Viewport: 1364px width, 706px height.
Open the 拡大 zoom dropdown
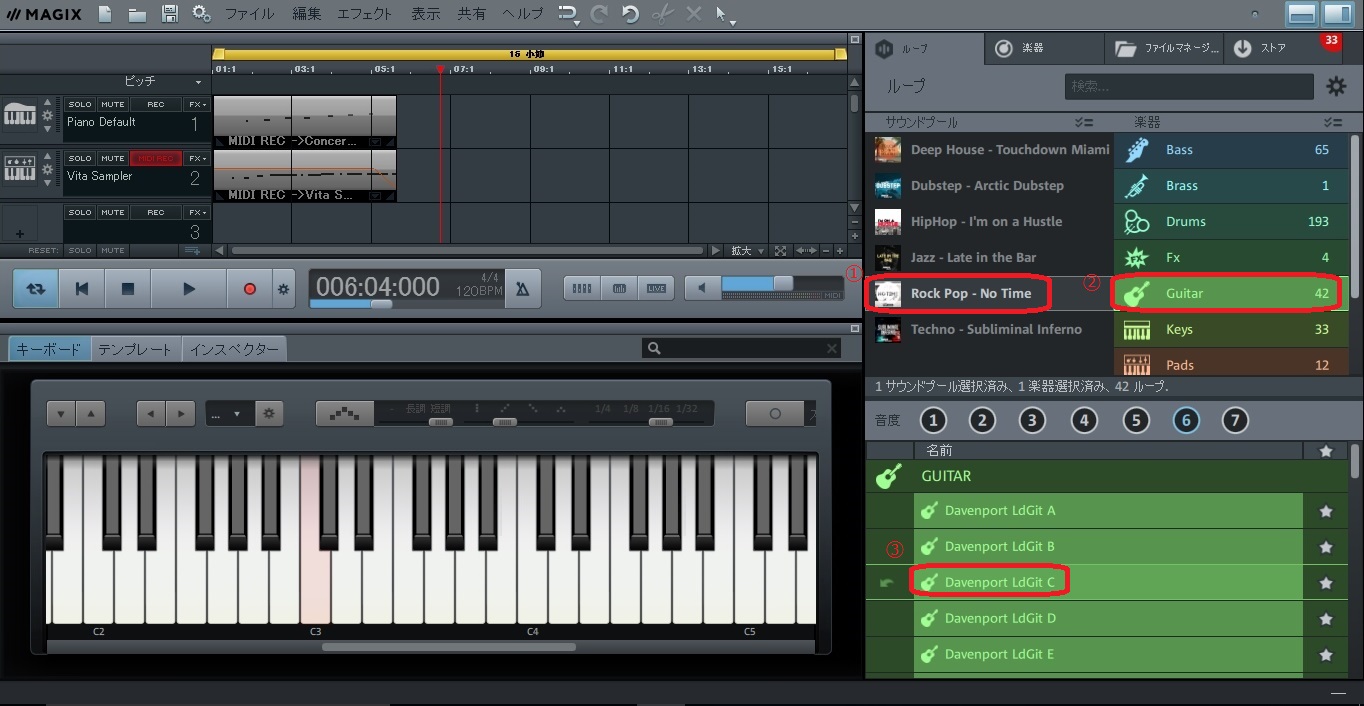click(747, 251)
